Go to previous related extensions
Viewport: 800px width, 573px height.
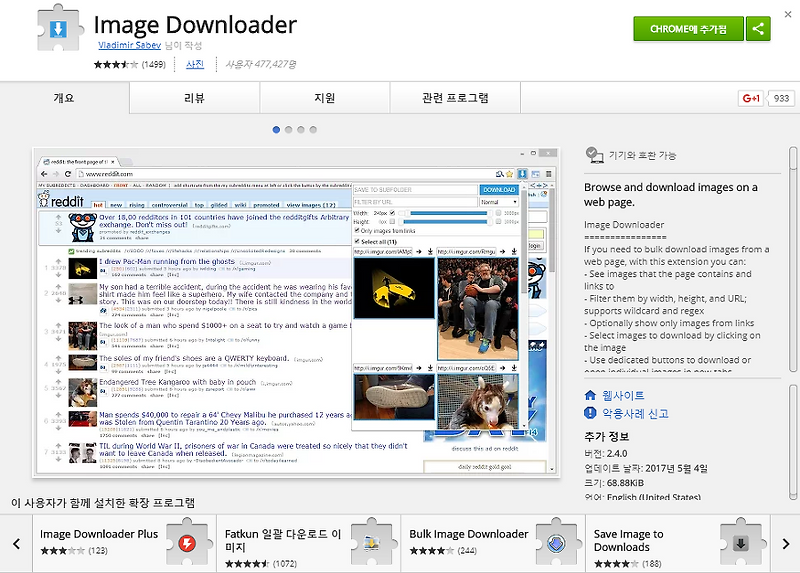16,543
